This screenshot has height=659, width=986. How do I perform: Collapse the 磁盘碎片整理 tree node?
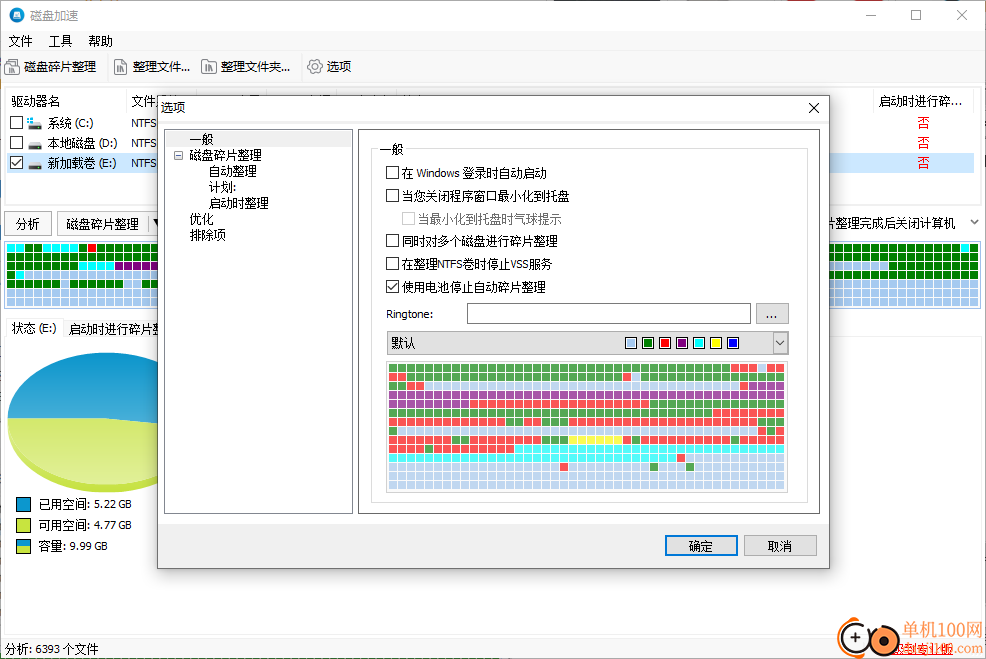[x=179, y=155]
